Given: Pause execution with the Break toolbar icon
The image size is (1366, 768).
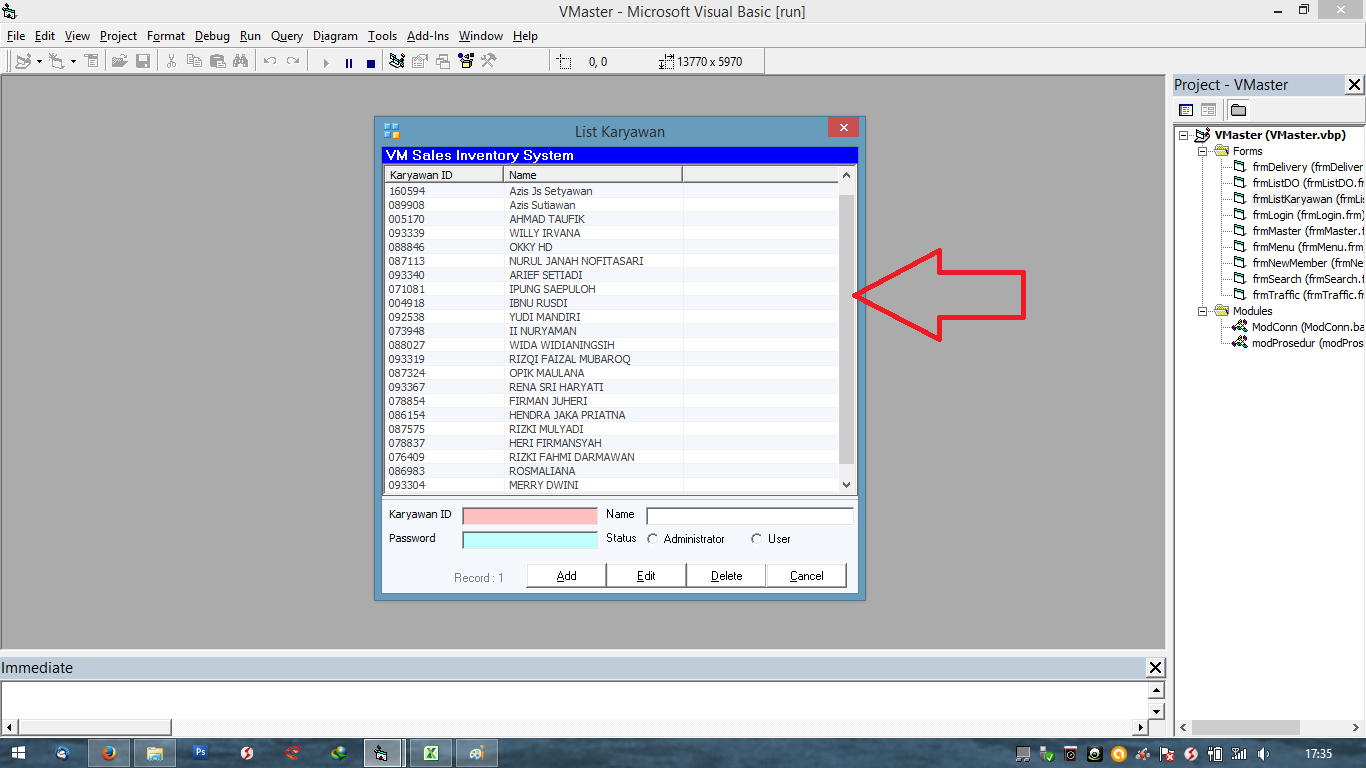Looking at the screenshot, I should tap(348, 61).
